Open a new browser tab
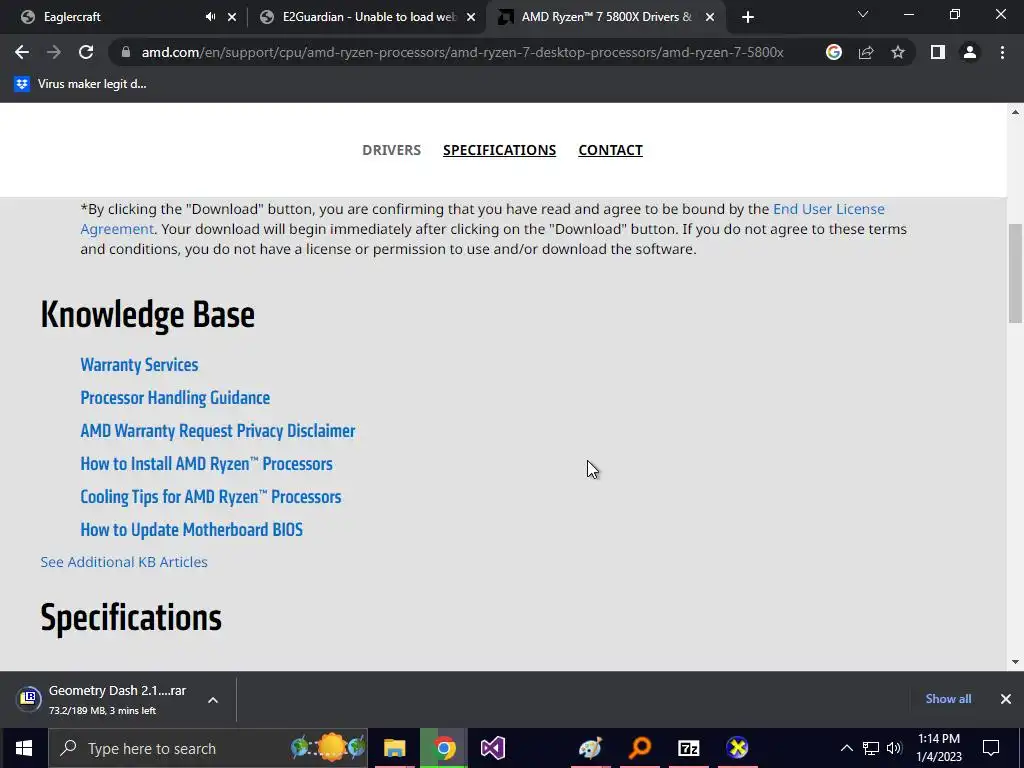Viewport: 1024px width, 768px height. 748,17
